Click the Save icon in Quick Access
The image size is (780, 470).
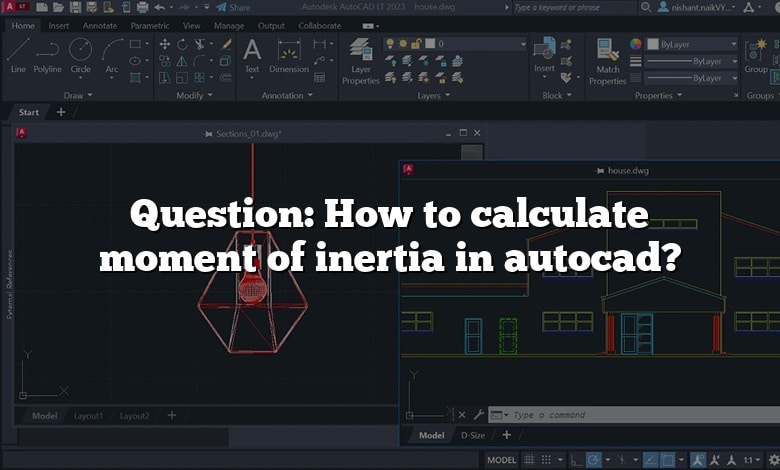click(75, 7)
